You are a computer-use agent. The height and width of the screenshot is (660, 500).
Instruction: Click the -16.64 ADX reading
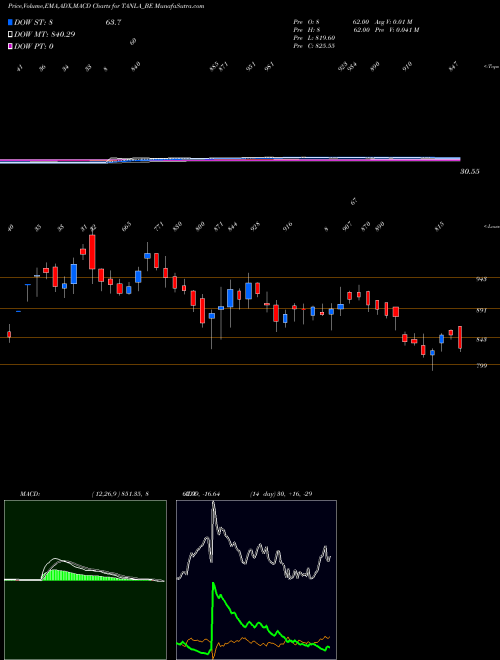coord(210,494)
